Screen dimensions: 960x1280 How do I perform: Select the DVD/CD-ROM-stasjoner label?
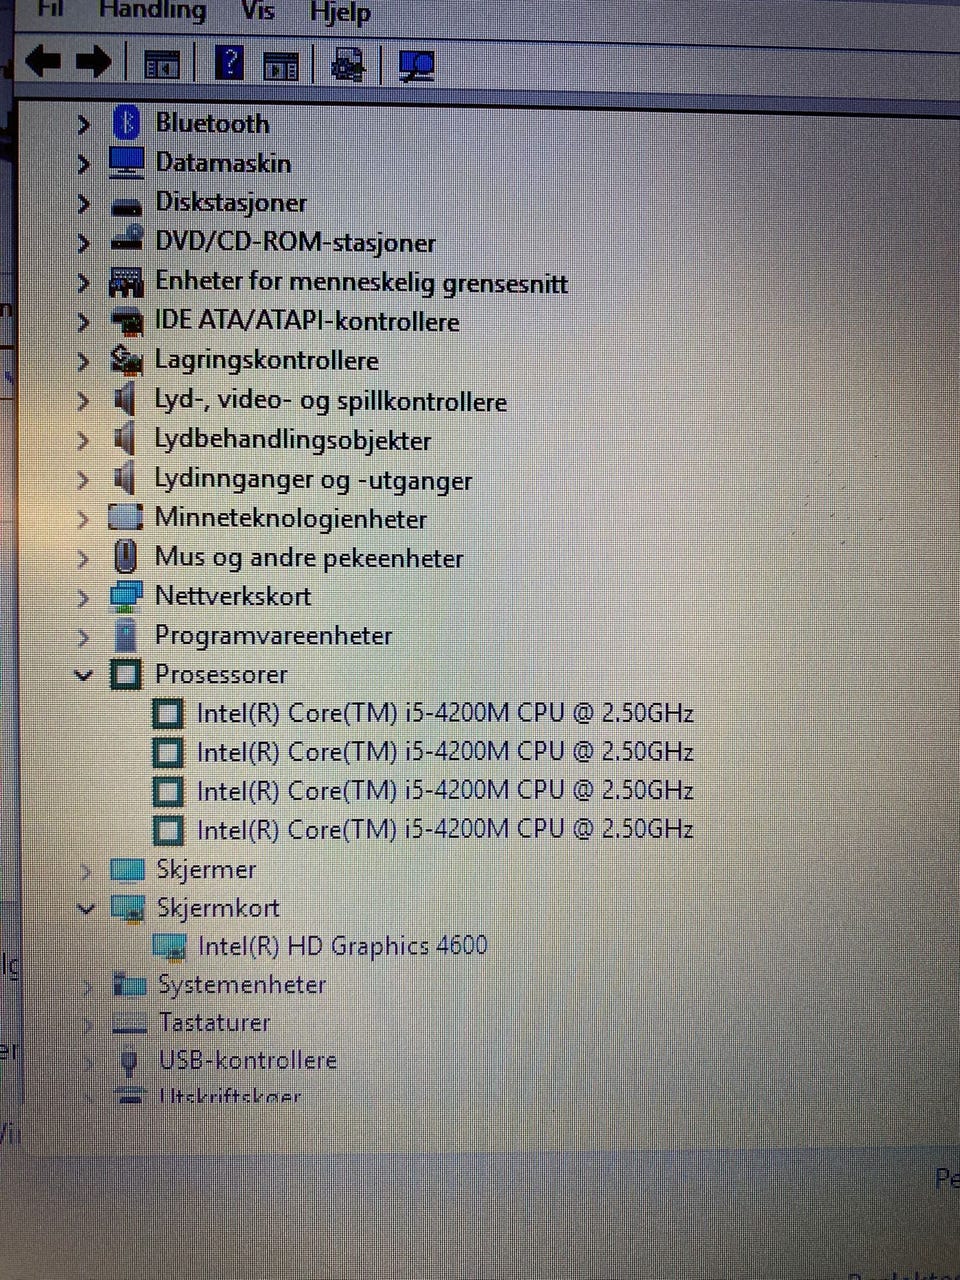296,242
